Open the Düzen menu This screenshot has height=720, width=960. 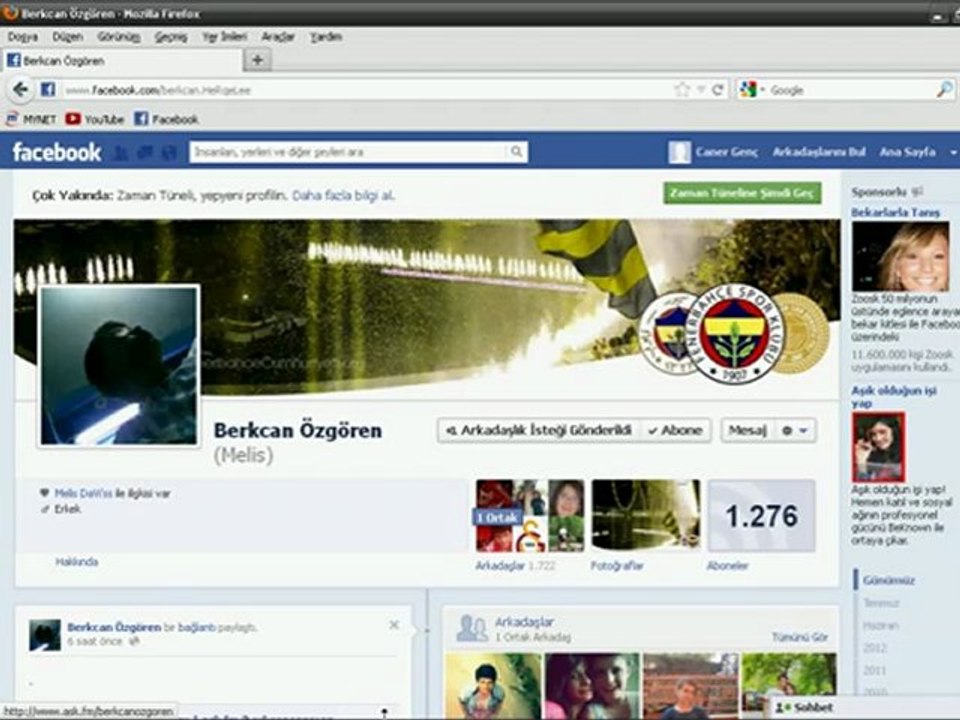point(67,37)
